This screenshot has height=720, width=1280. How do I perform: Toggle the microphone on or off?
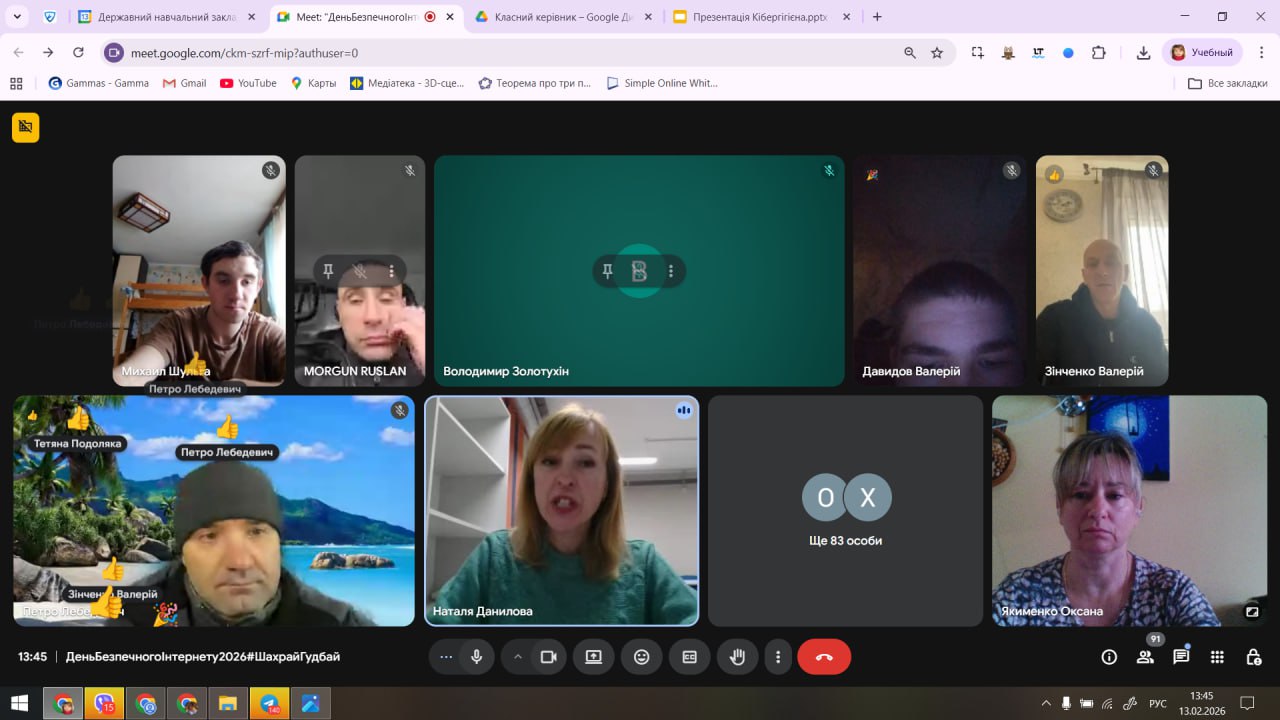click(x=477, y=657)
